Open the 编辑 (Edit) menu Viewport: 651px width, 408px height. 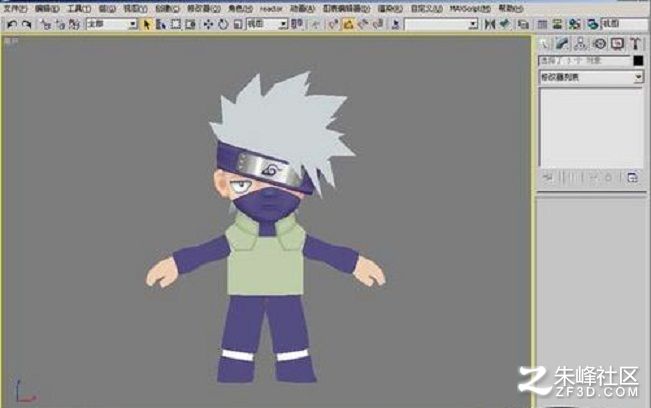click(47, 8)
